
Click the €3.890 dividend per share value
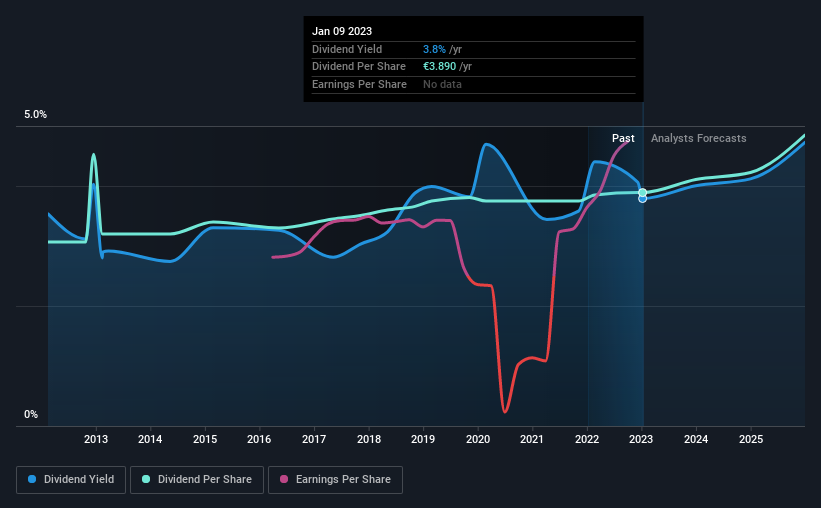point(439,67)
